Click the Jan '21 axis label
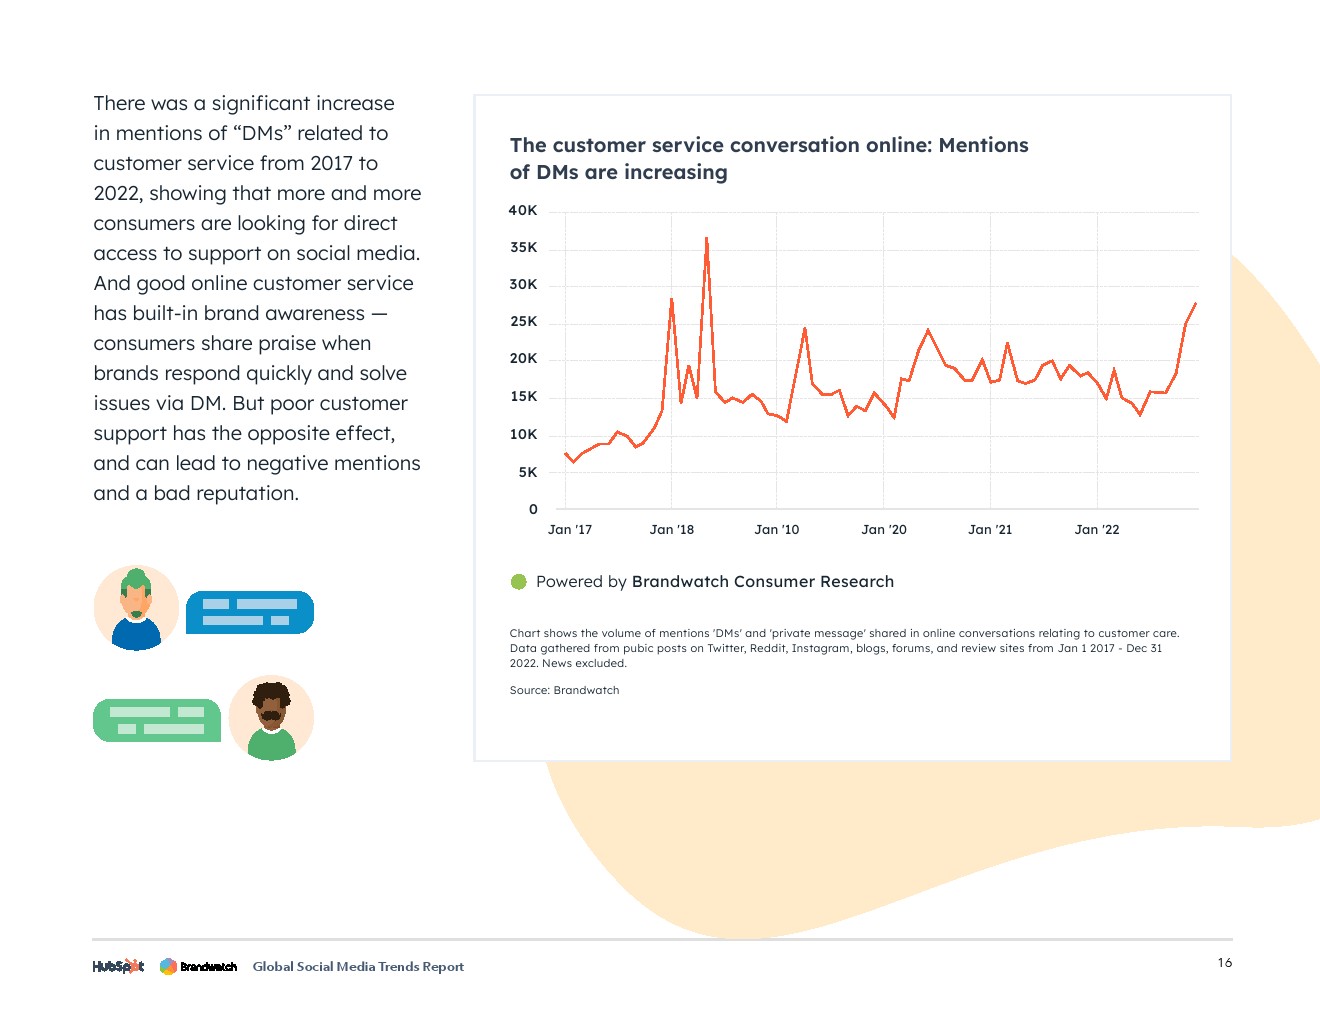The width and height of the screenshot is (1320, 1020). click(990, 530)
